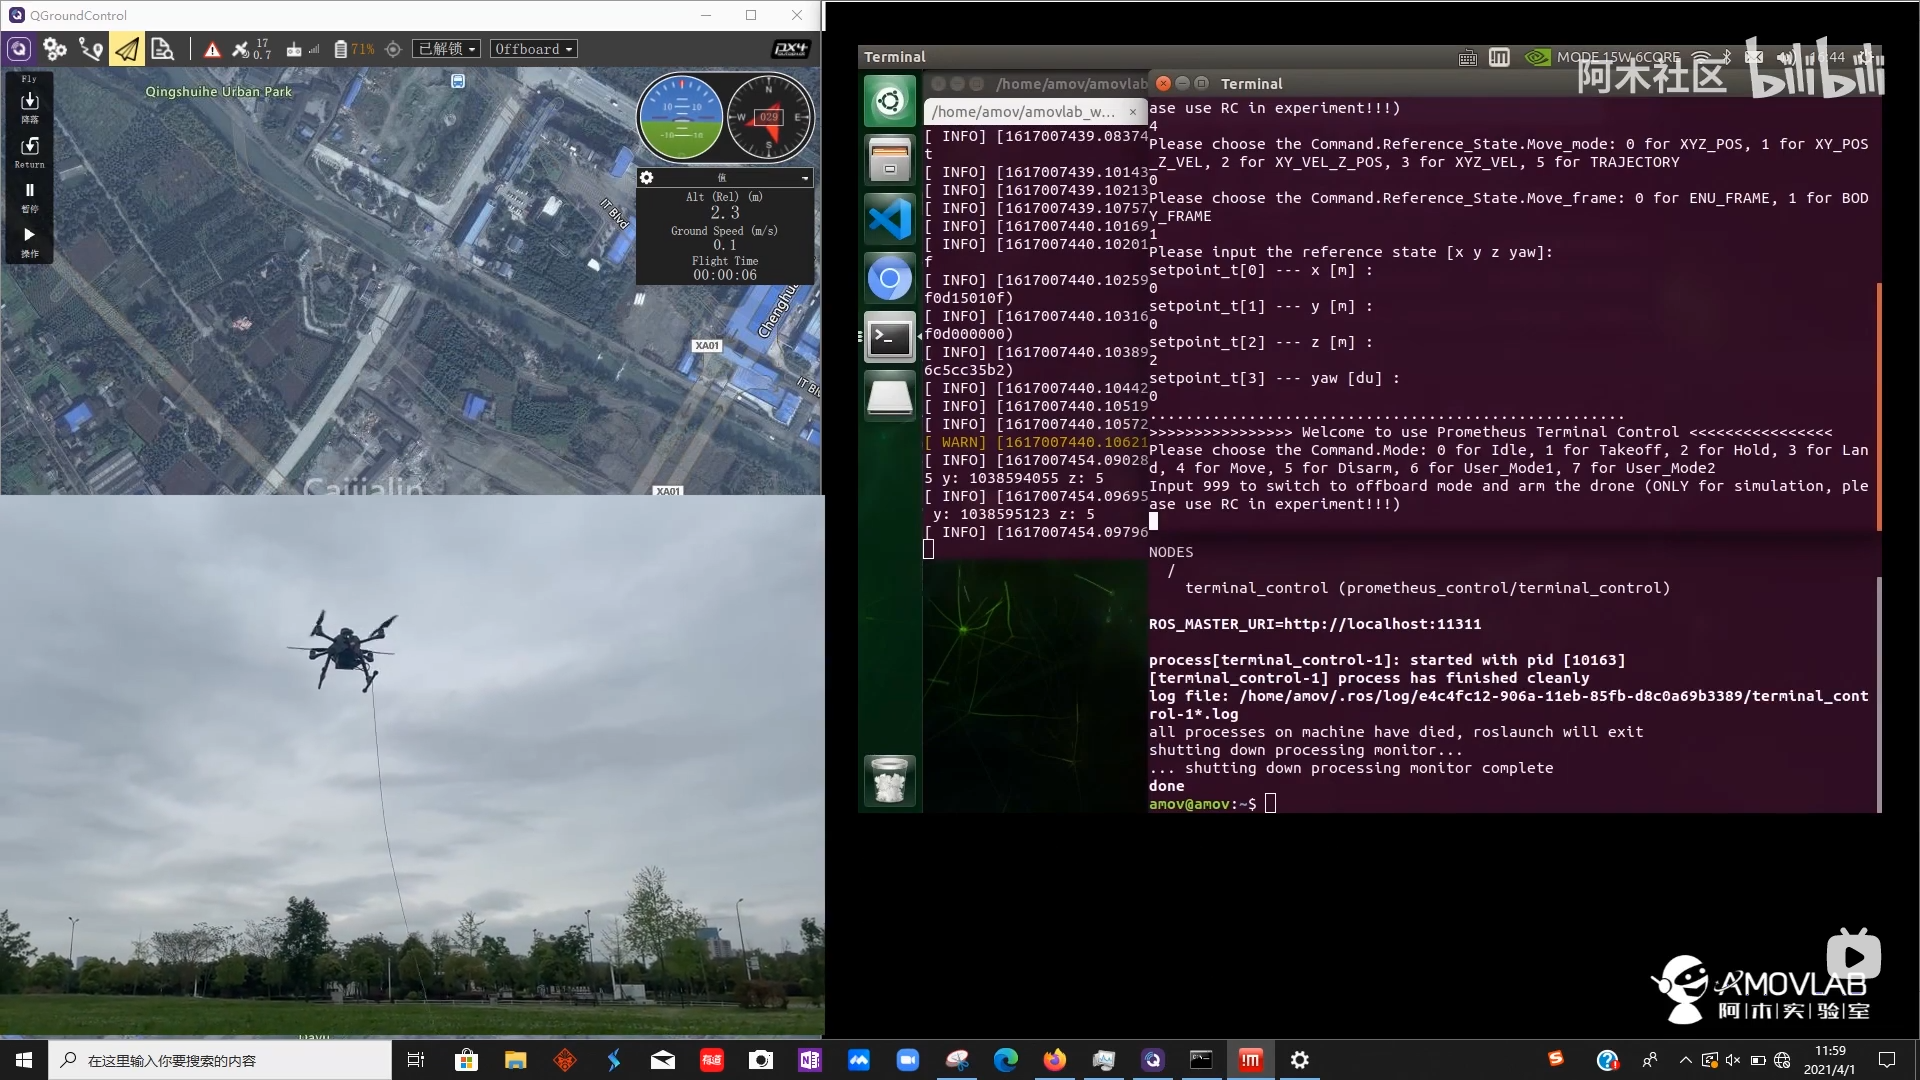This screenshot has width=1920, height=1080.
Task: Open armed state dropdown 已解锁
Action: [x=446, y=49]
